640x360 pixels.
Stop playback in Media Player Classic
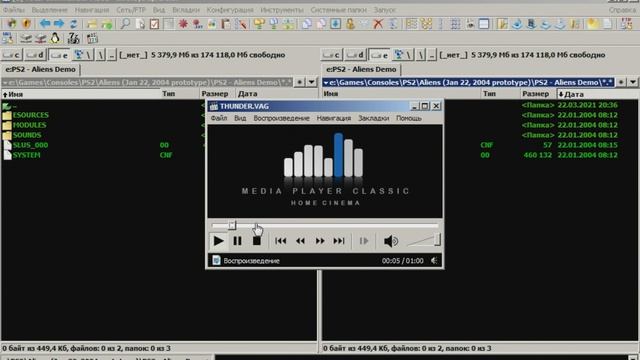pyautogui.click(x=257, y=241)
